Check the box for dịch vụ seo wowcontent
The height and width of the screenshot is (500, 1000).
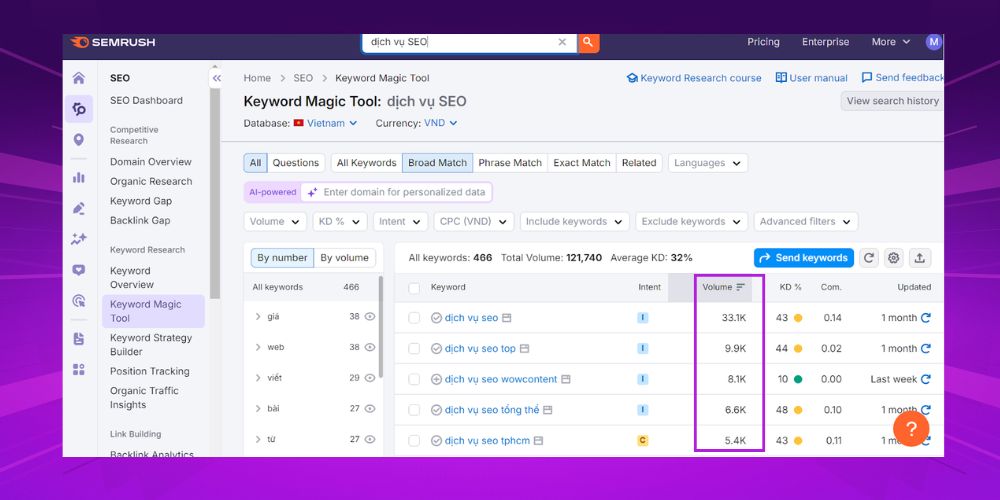coord(414,379)
